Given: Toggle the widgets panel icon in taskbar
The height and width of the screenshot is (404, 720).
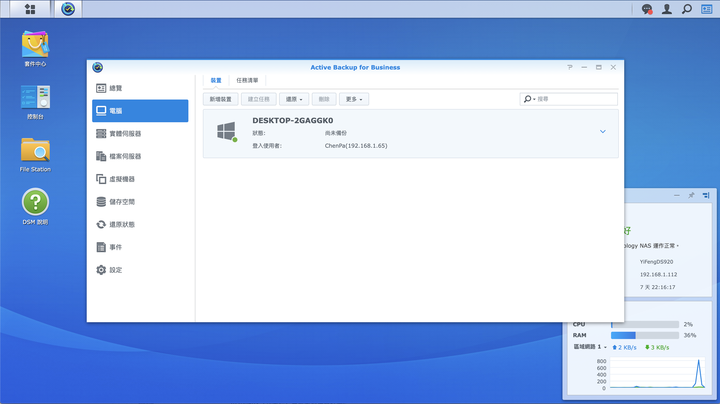Looking at the screenshot, I should click(706, 9).
